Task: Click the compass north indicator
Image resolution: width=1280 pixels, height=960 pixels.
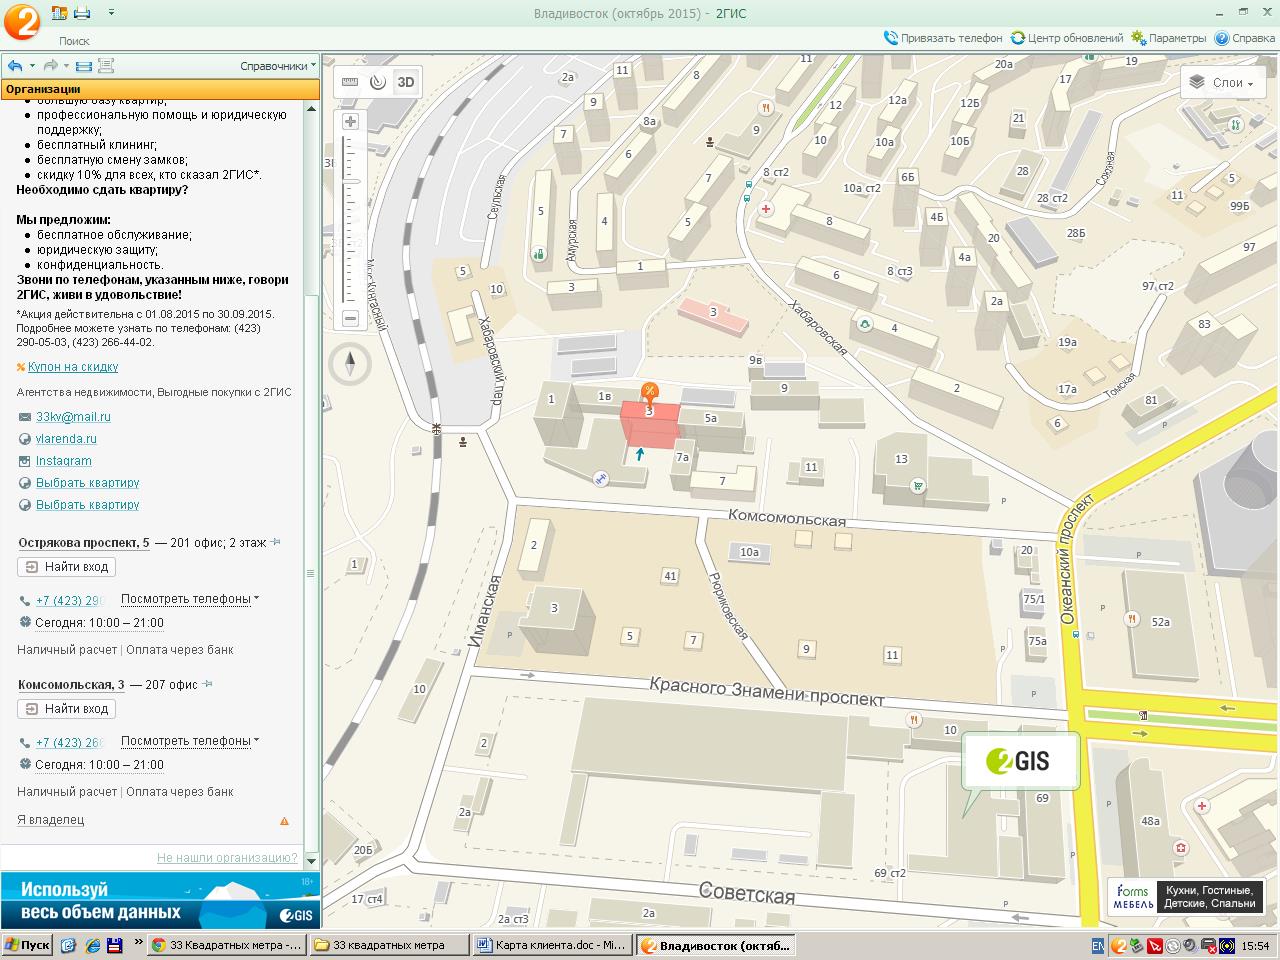Action: [x=350, y=364]
